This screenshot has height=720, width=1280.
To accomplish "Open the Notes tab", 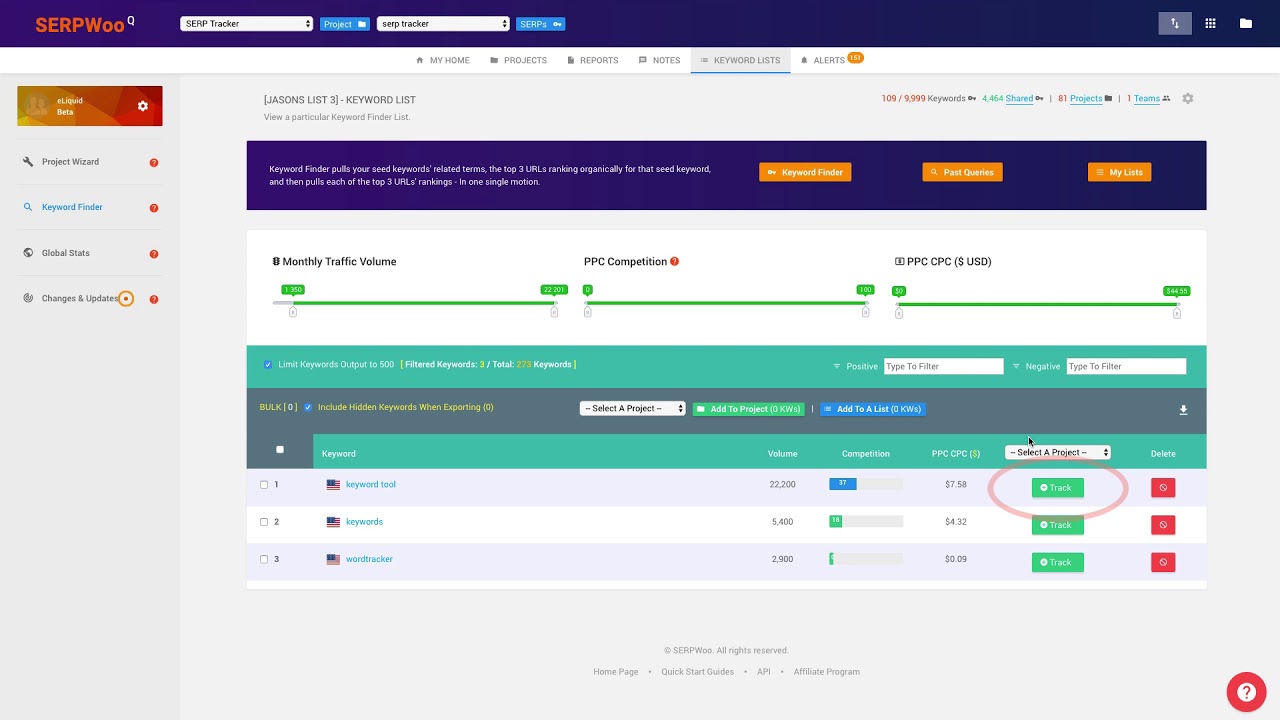I will (x=659, y=60).
